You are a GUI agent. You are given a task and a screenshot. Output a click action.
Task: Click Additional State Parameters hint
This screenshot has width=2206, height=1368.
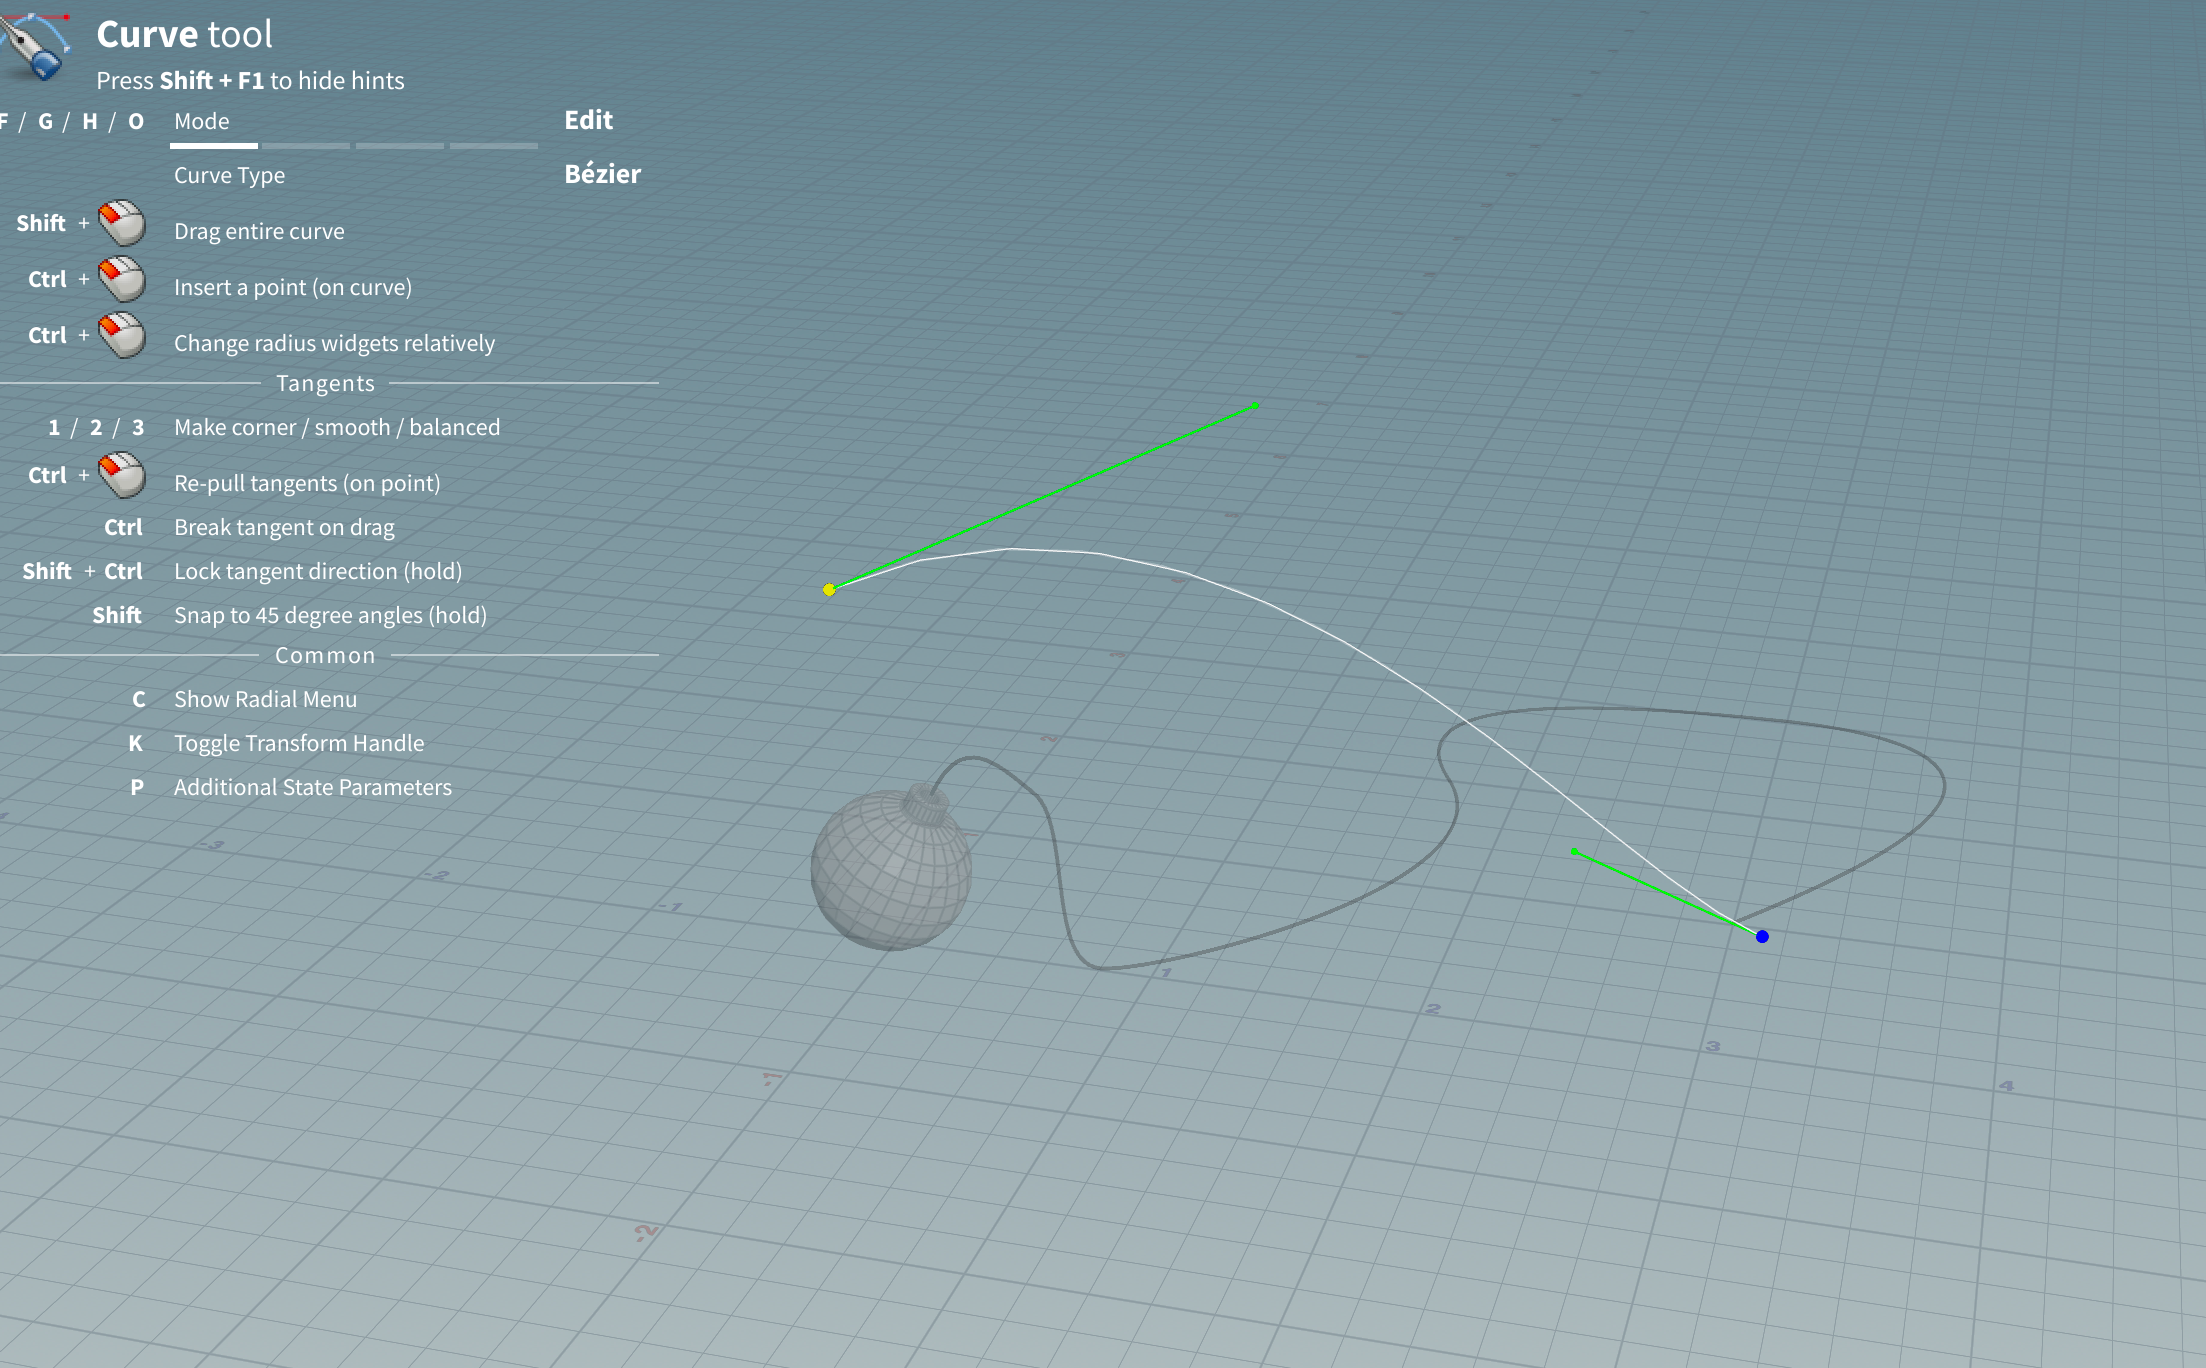tap(312, 787)
